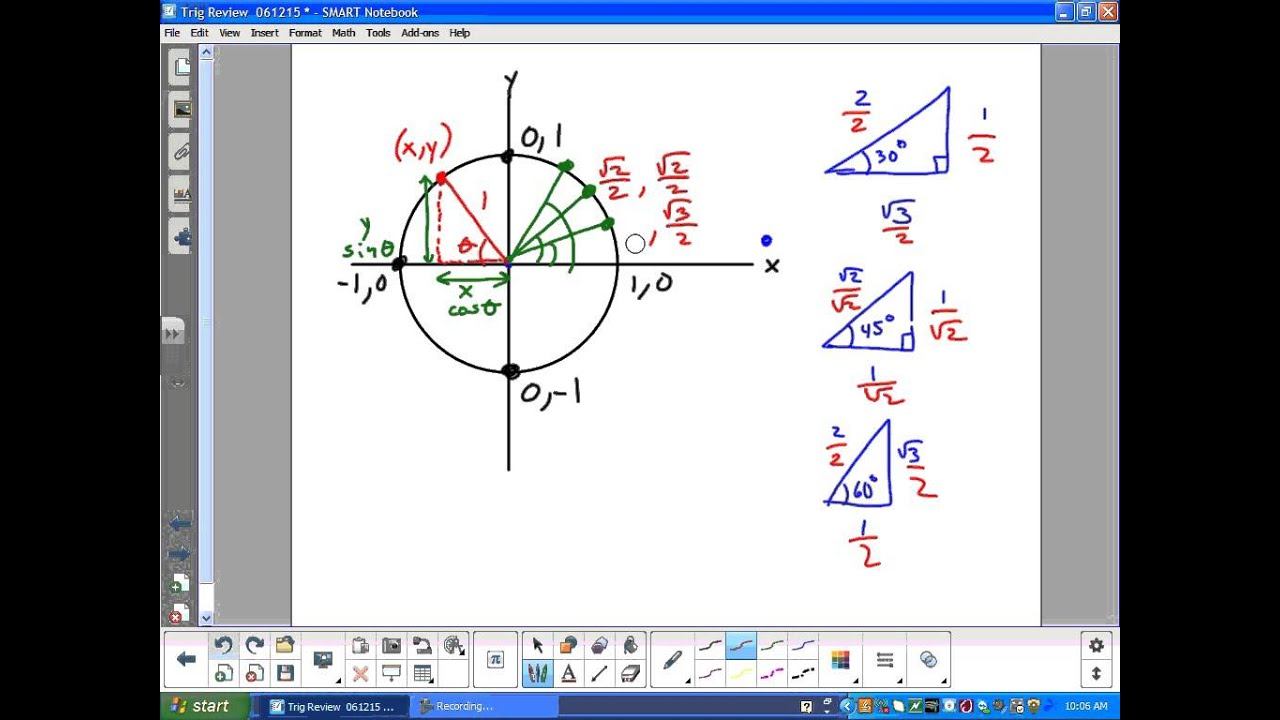The height and width of the screenshot is (720, 1280).
Task: Open the Edit menu
Action: (200, 33)
